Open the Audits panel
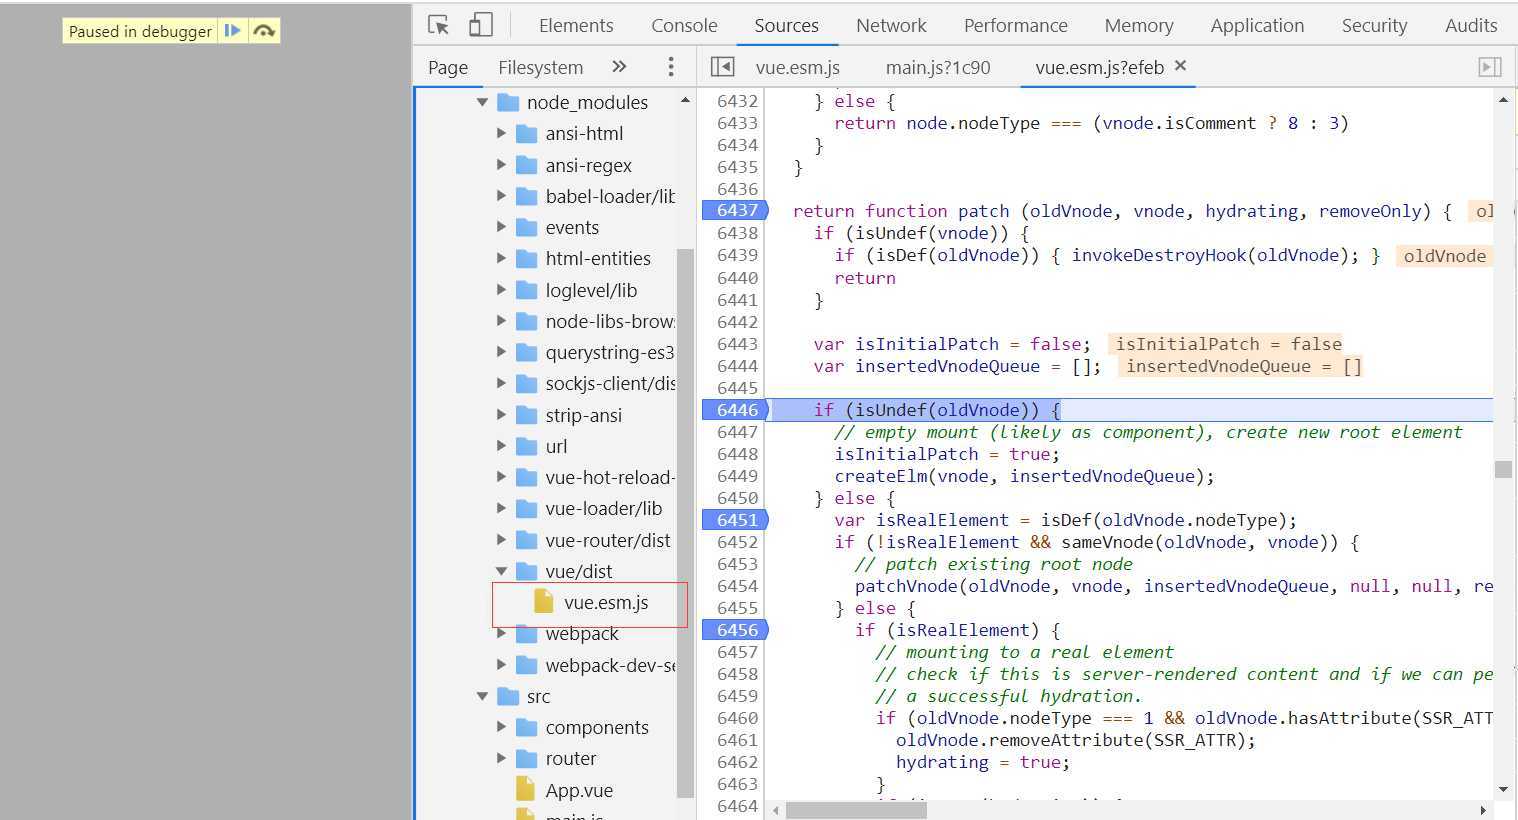 click(x=1471, y=25)
